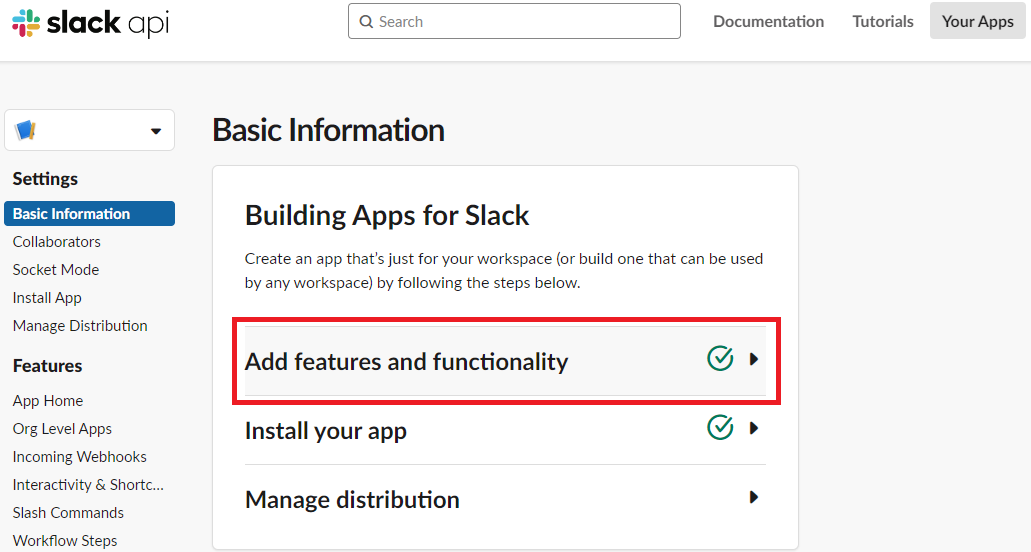
Task: Go to Slash Commands feature
Action: pos(68,513)
